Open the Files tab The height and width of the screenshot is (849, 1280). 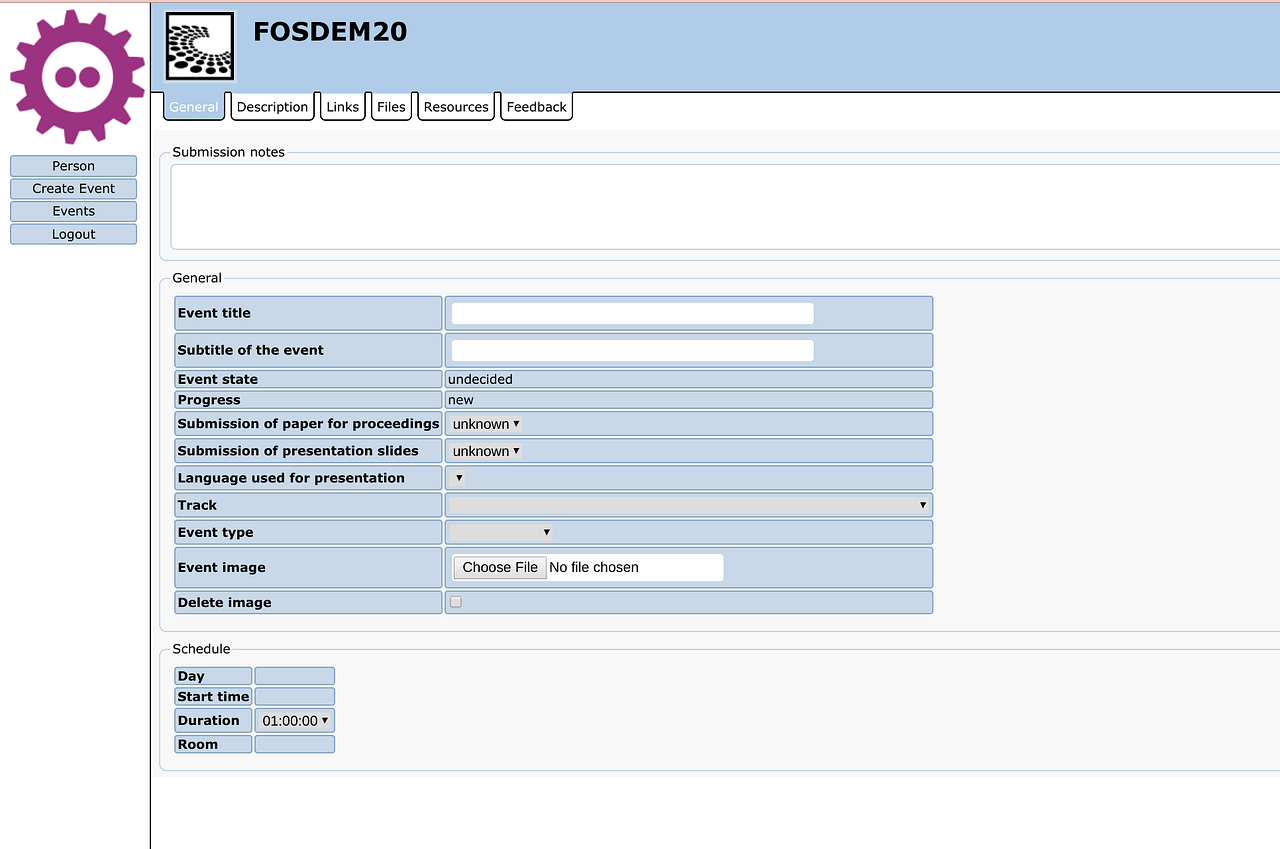392,107
